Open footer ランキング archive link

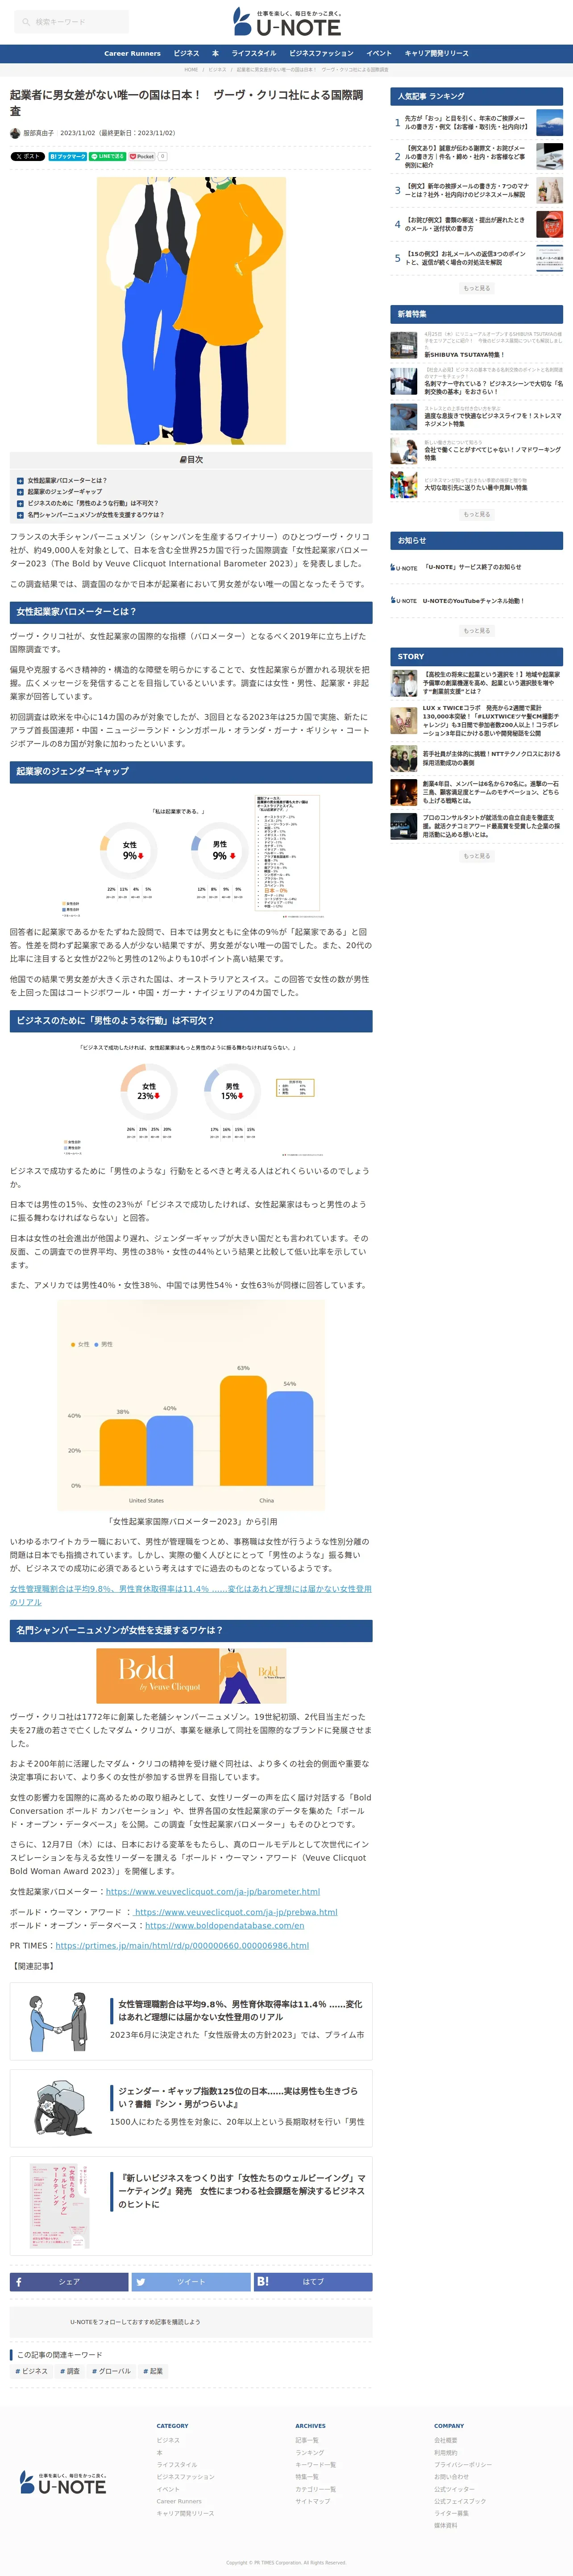click(x=310, y=2453)
